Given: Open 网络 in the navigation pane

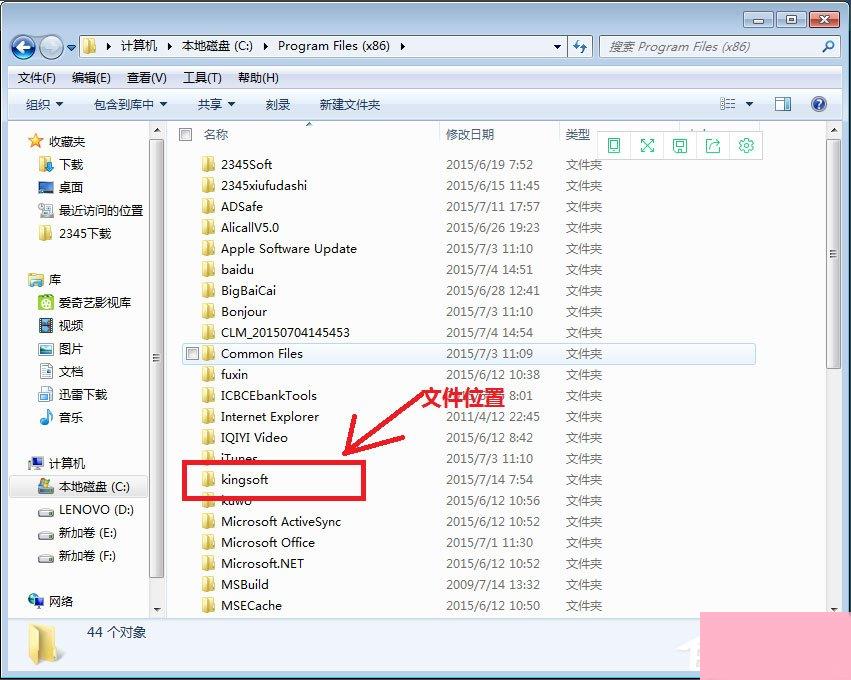Looking at the screenshot, I should click(50, 601).
